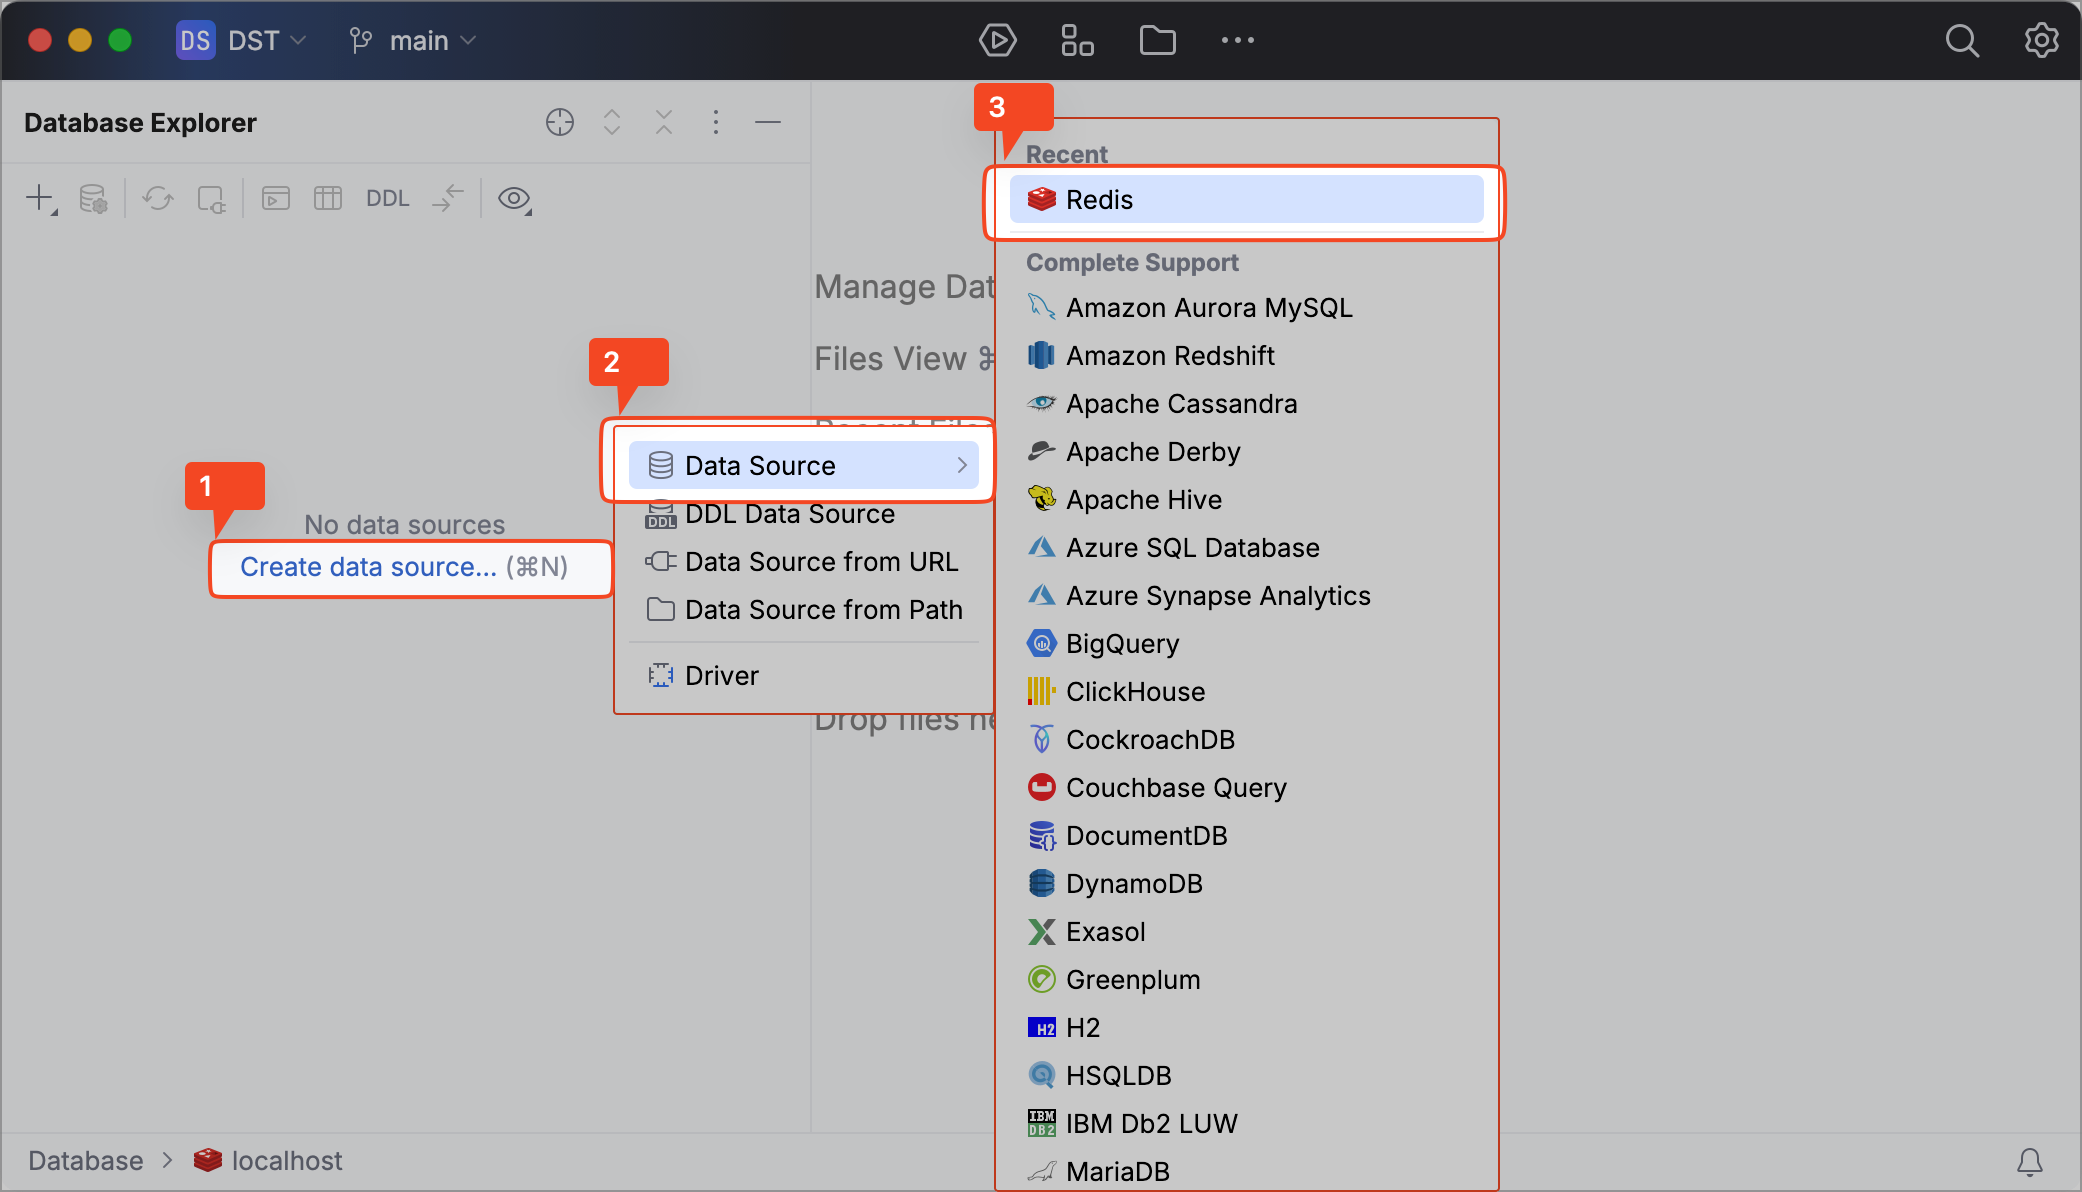Choose Couchbase Query data source

pos(1246,788)
